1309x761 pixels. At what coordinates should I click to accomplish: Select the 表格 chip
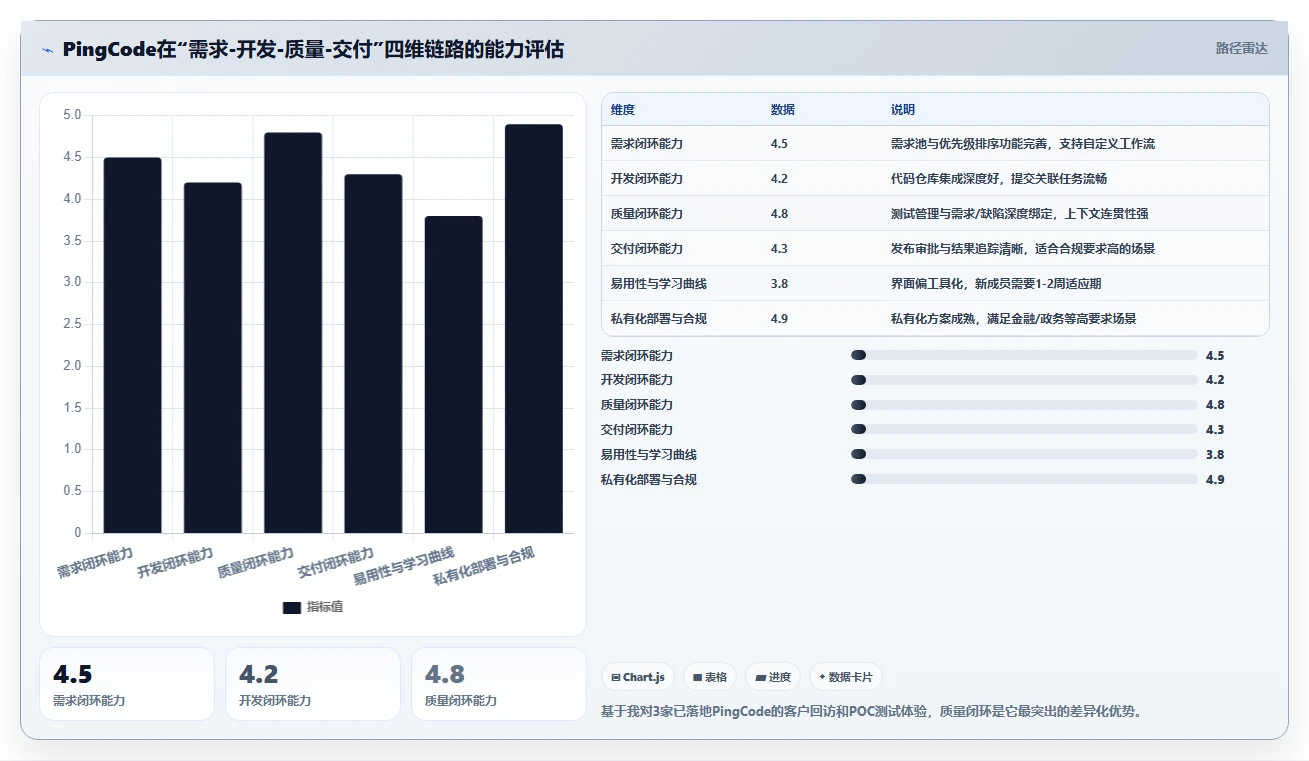710,677
